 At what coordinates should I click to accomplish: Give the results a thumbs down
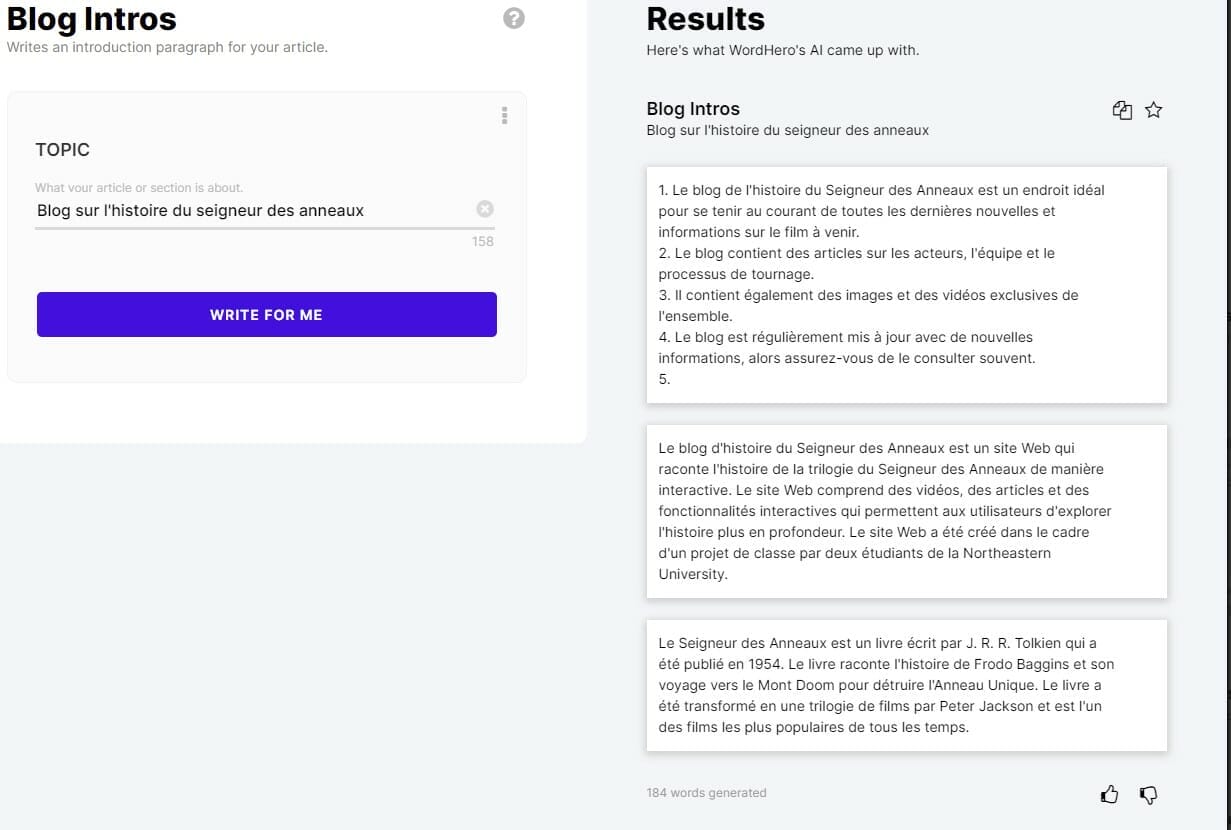[1148, 795]
